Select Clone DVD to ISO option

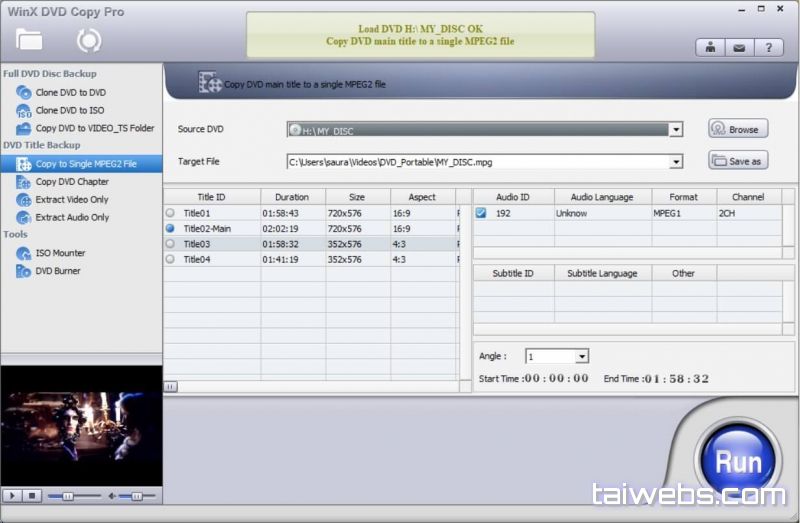(69, 110)
